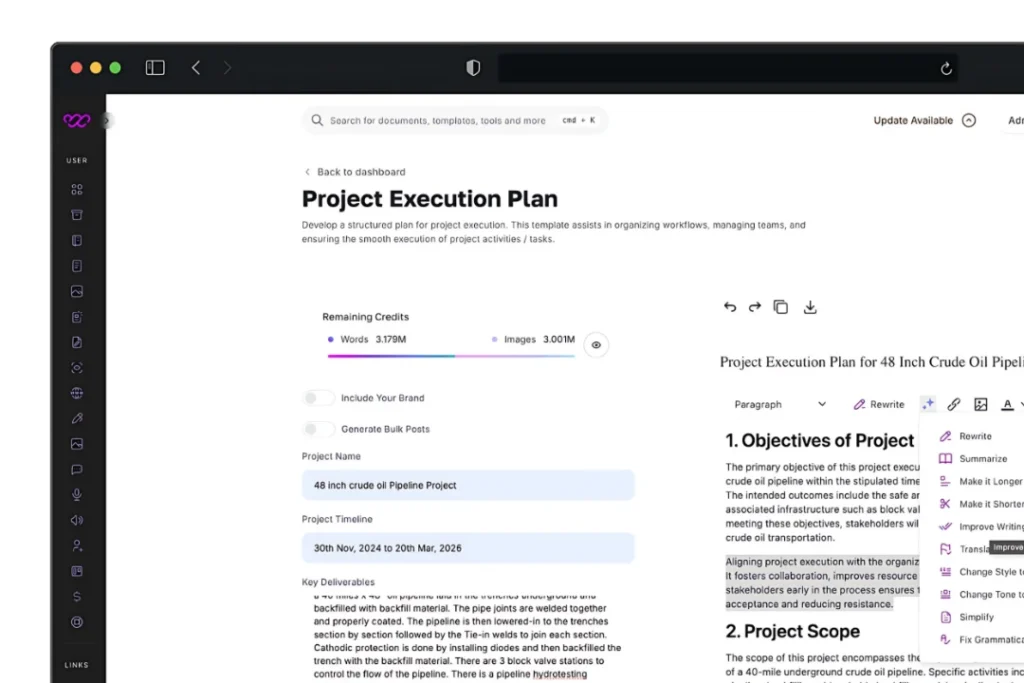Click the Project Execution Plan page title
1024x683 pixels.
coord(430,199)
